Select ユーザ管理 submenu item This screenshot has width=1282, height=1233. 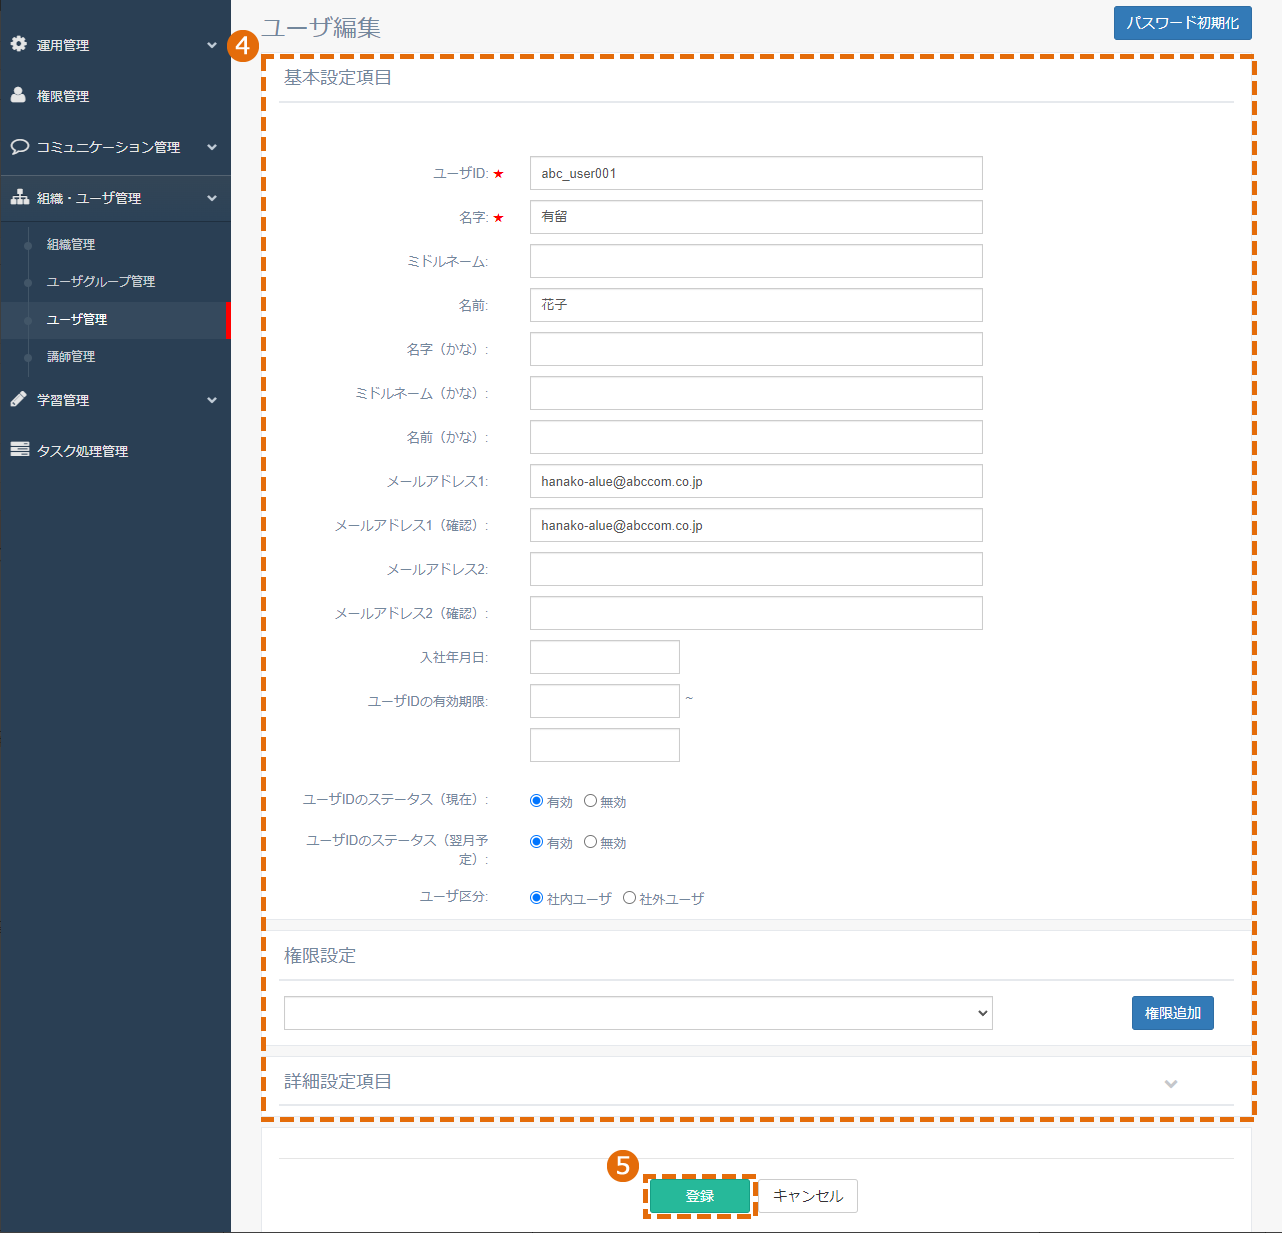tap(77, 319)
